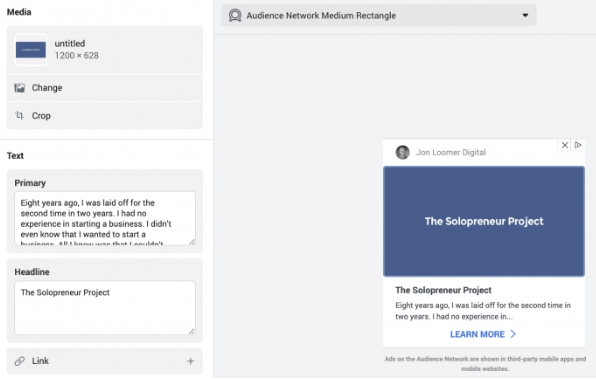Click LEARN MORE call to action

click(x=477, y=334)
